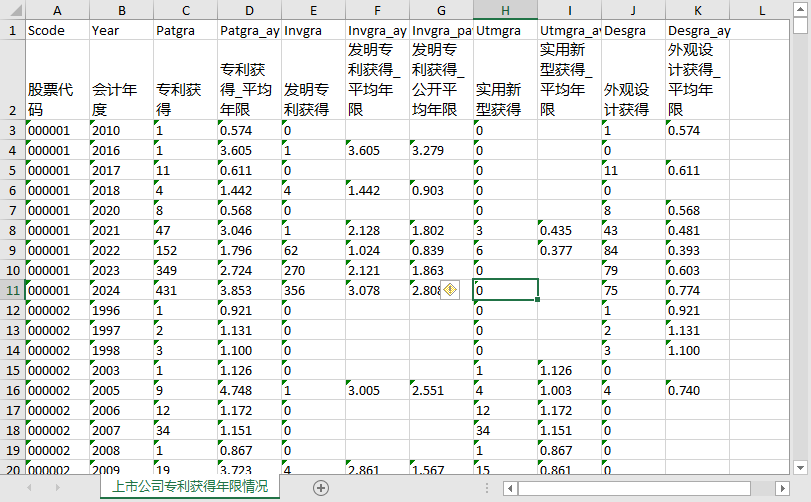This screenshot has width=811, height=502.
Task: Click the Scode cell in row 1
Action: [57, 31]
